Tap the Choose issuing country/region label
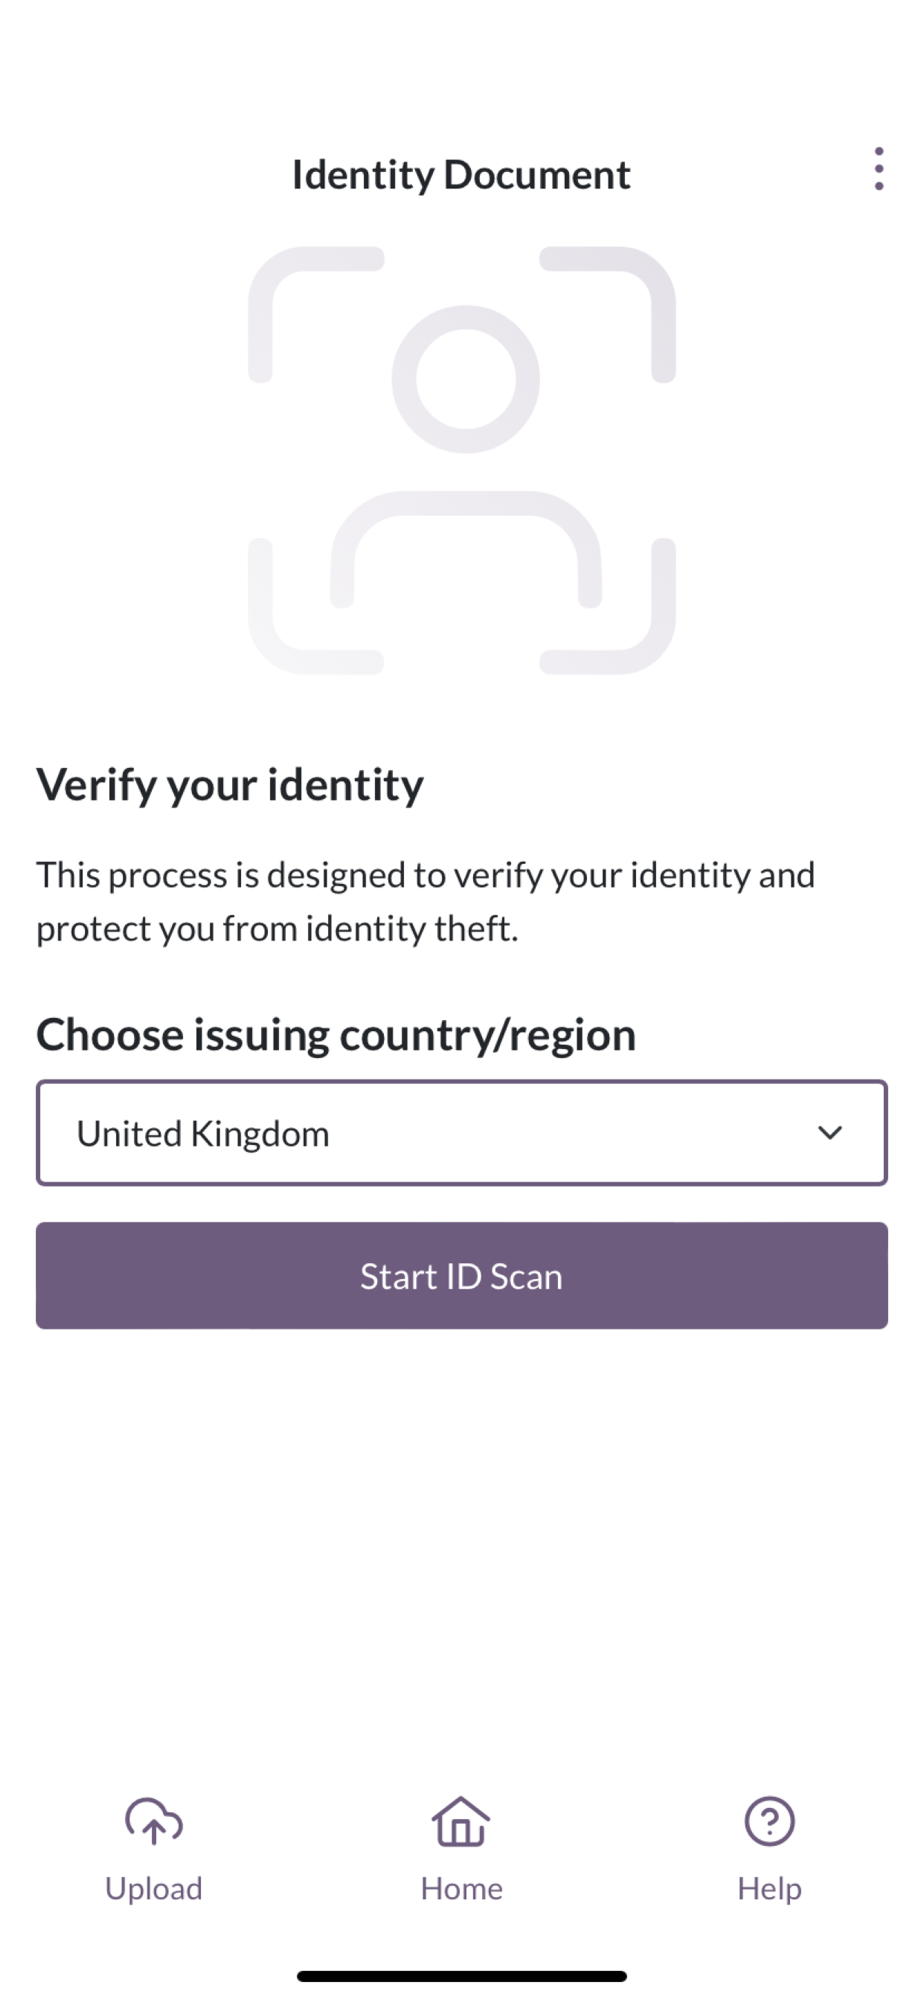924x2000 pixels. (336, 1035)
